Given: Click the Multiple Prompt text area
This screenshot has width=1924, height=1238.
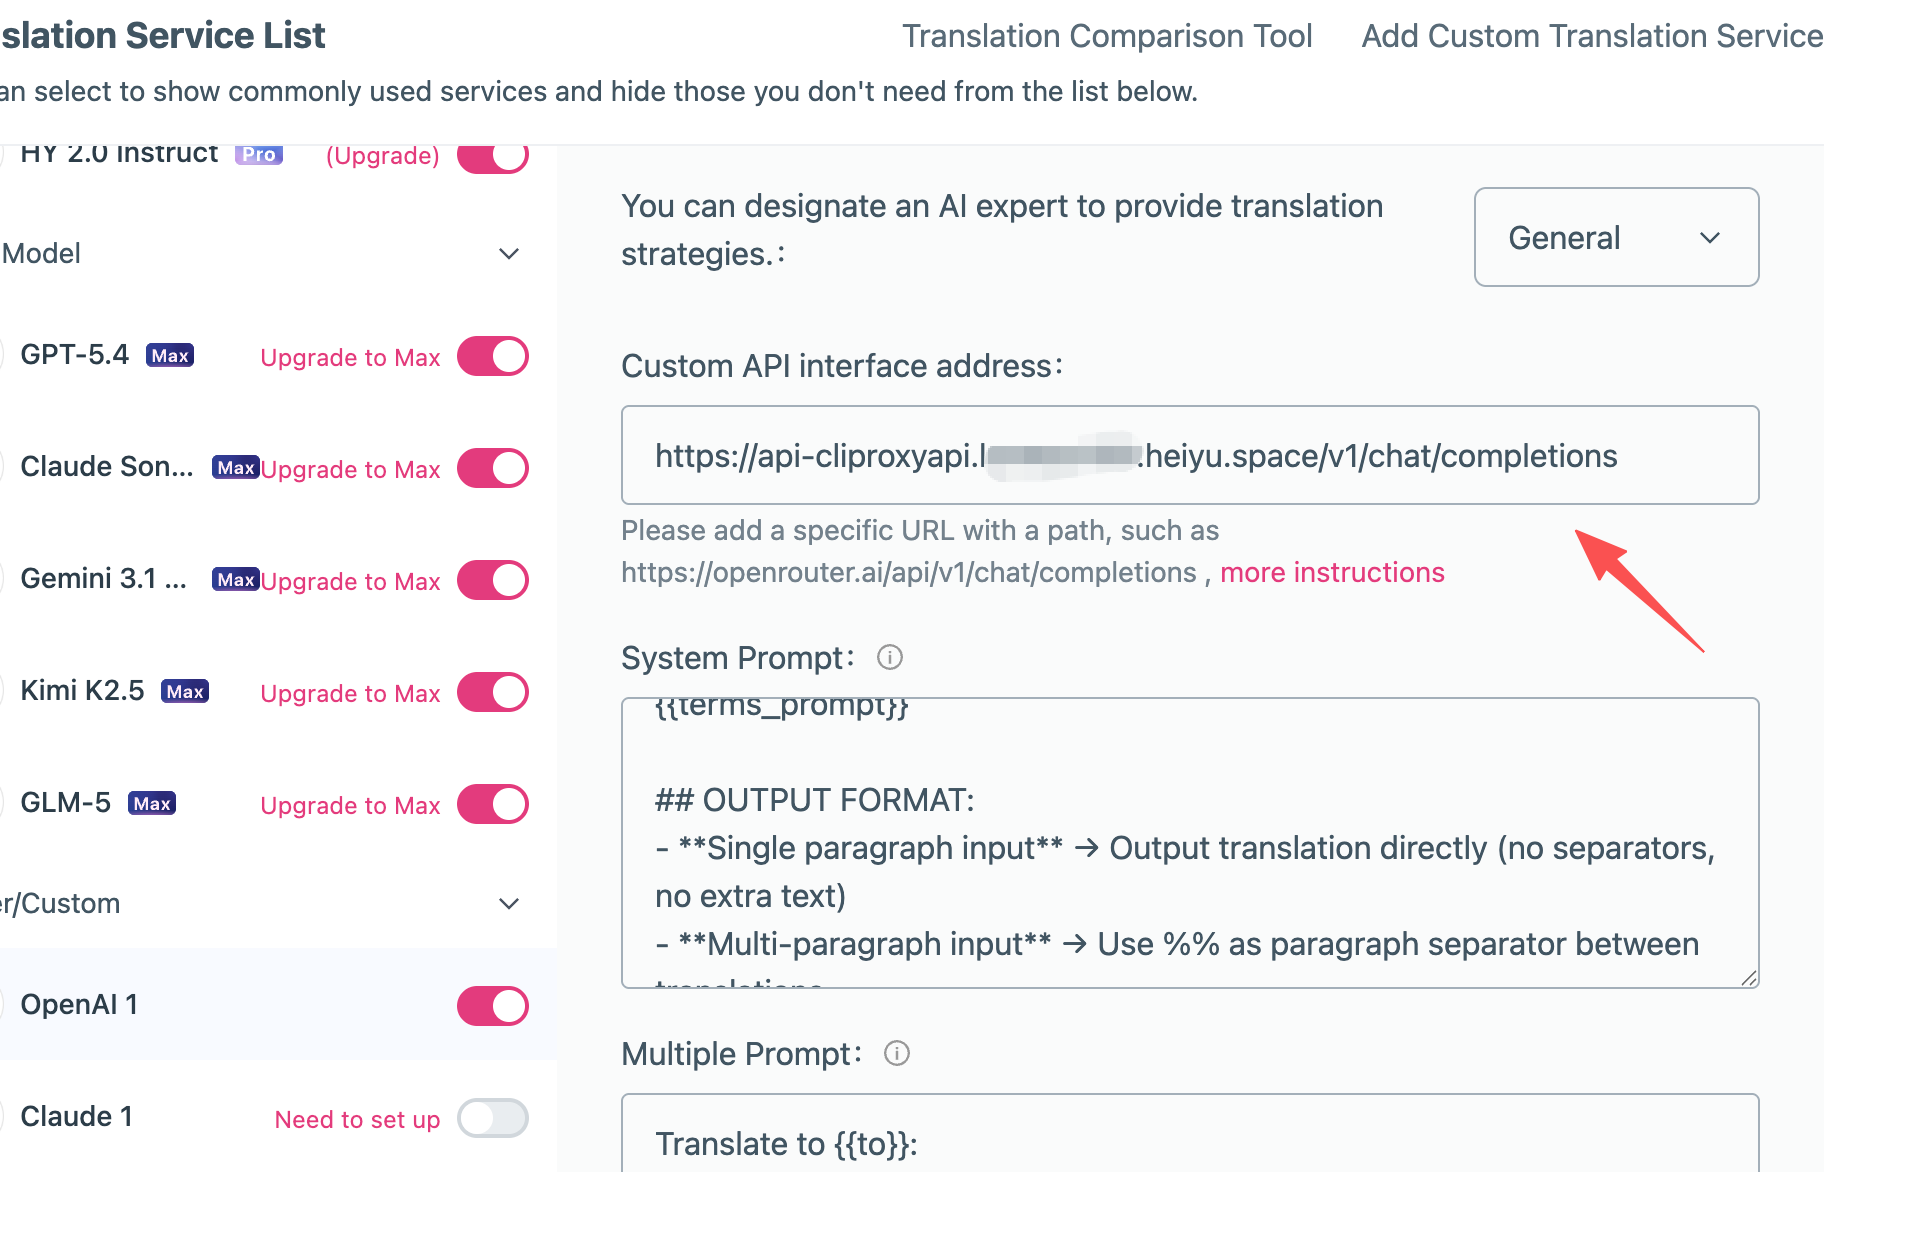Looking at the screenshot, I should [x=1190, y=1133].
